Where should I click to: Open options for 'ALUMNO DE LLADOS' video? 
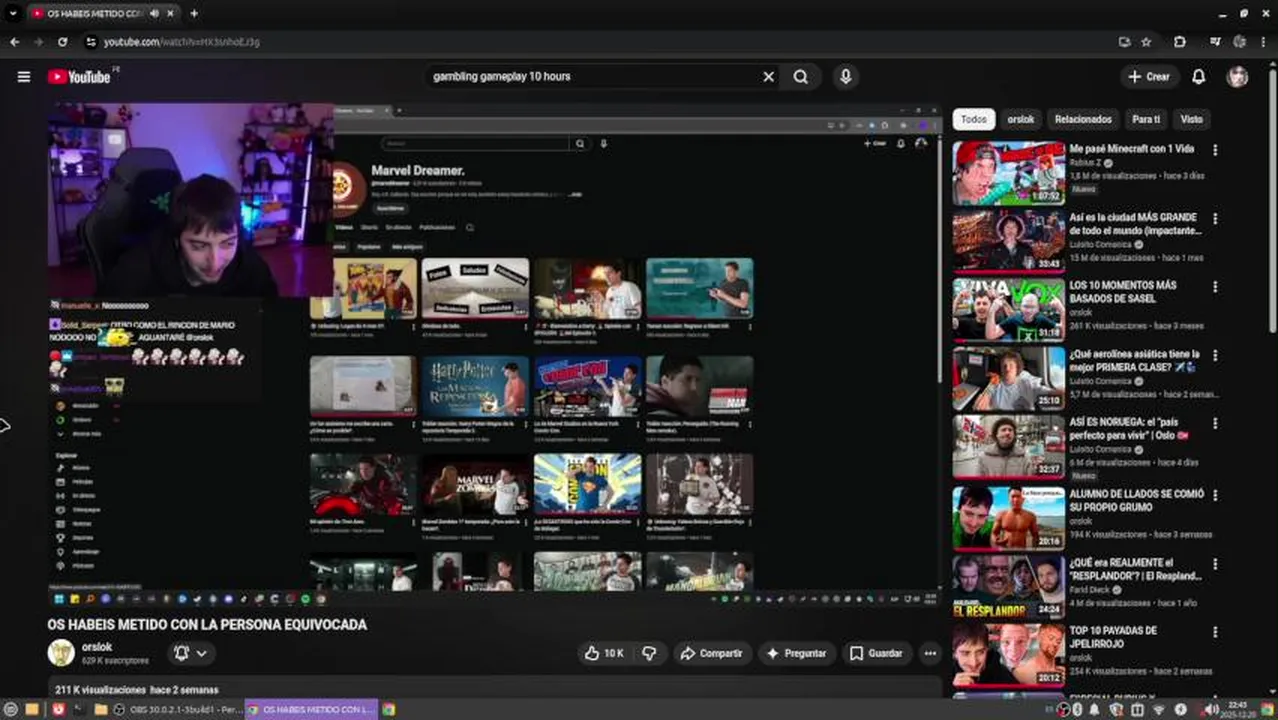[x=1215, y=494]
